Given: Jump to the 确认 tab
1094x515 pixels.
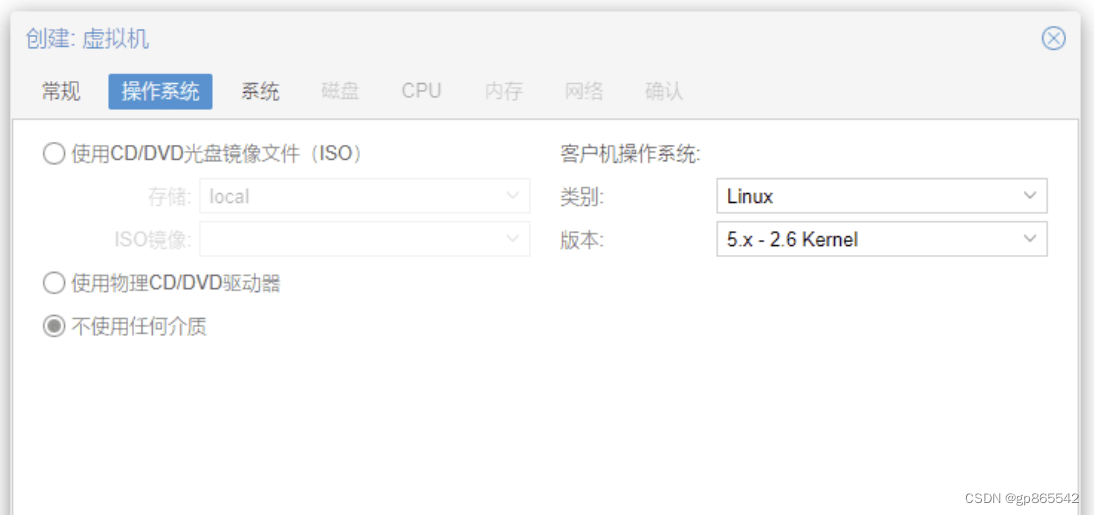Looking at the screenshot, I should pyautogui.click(x=664, y=92).
